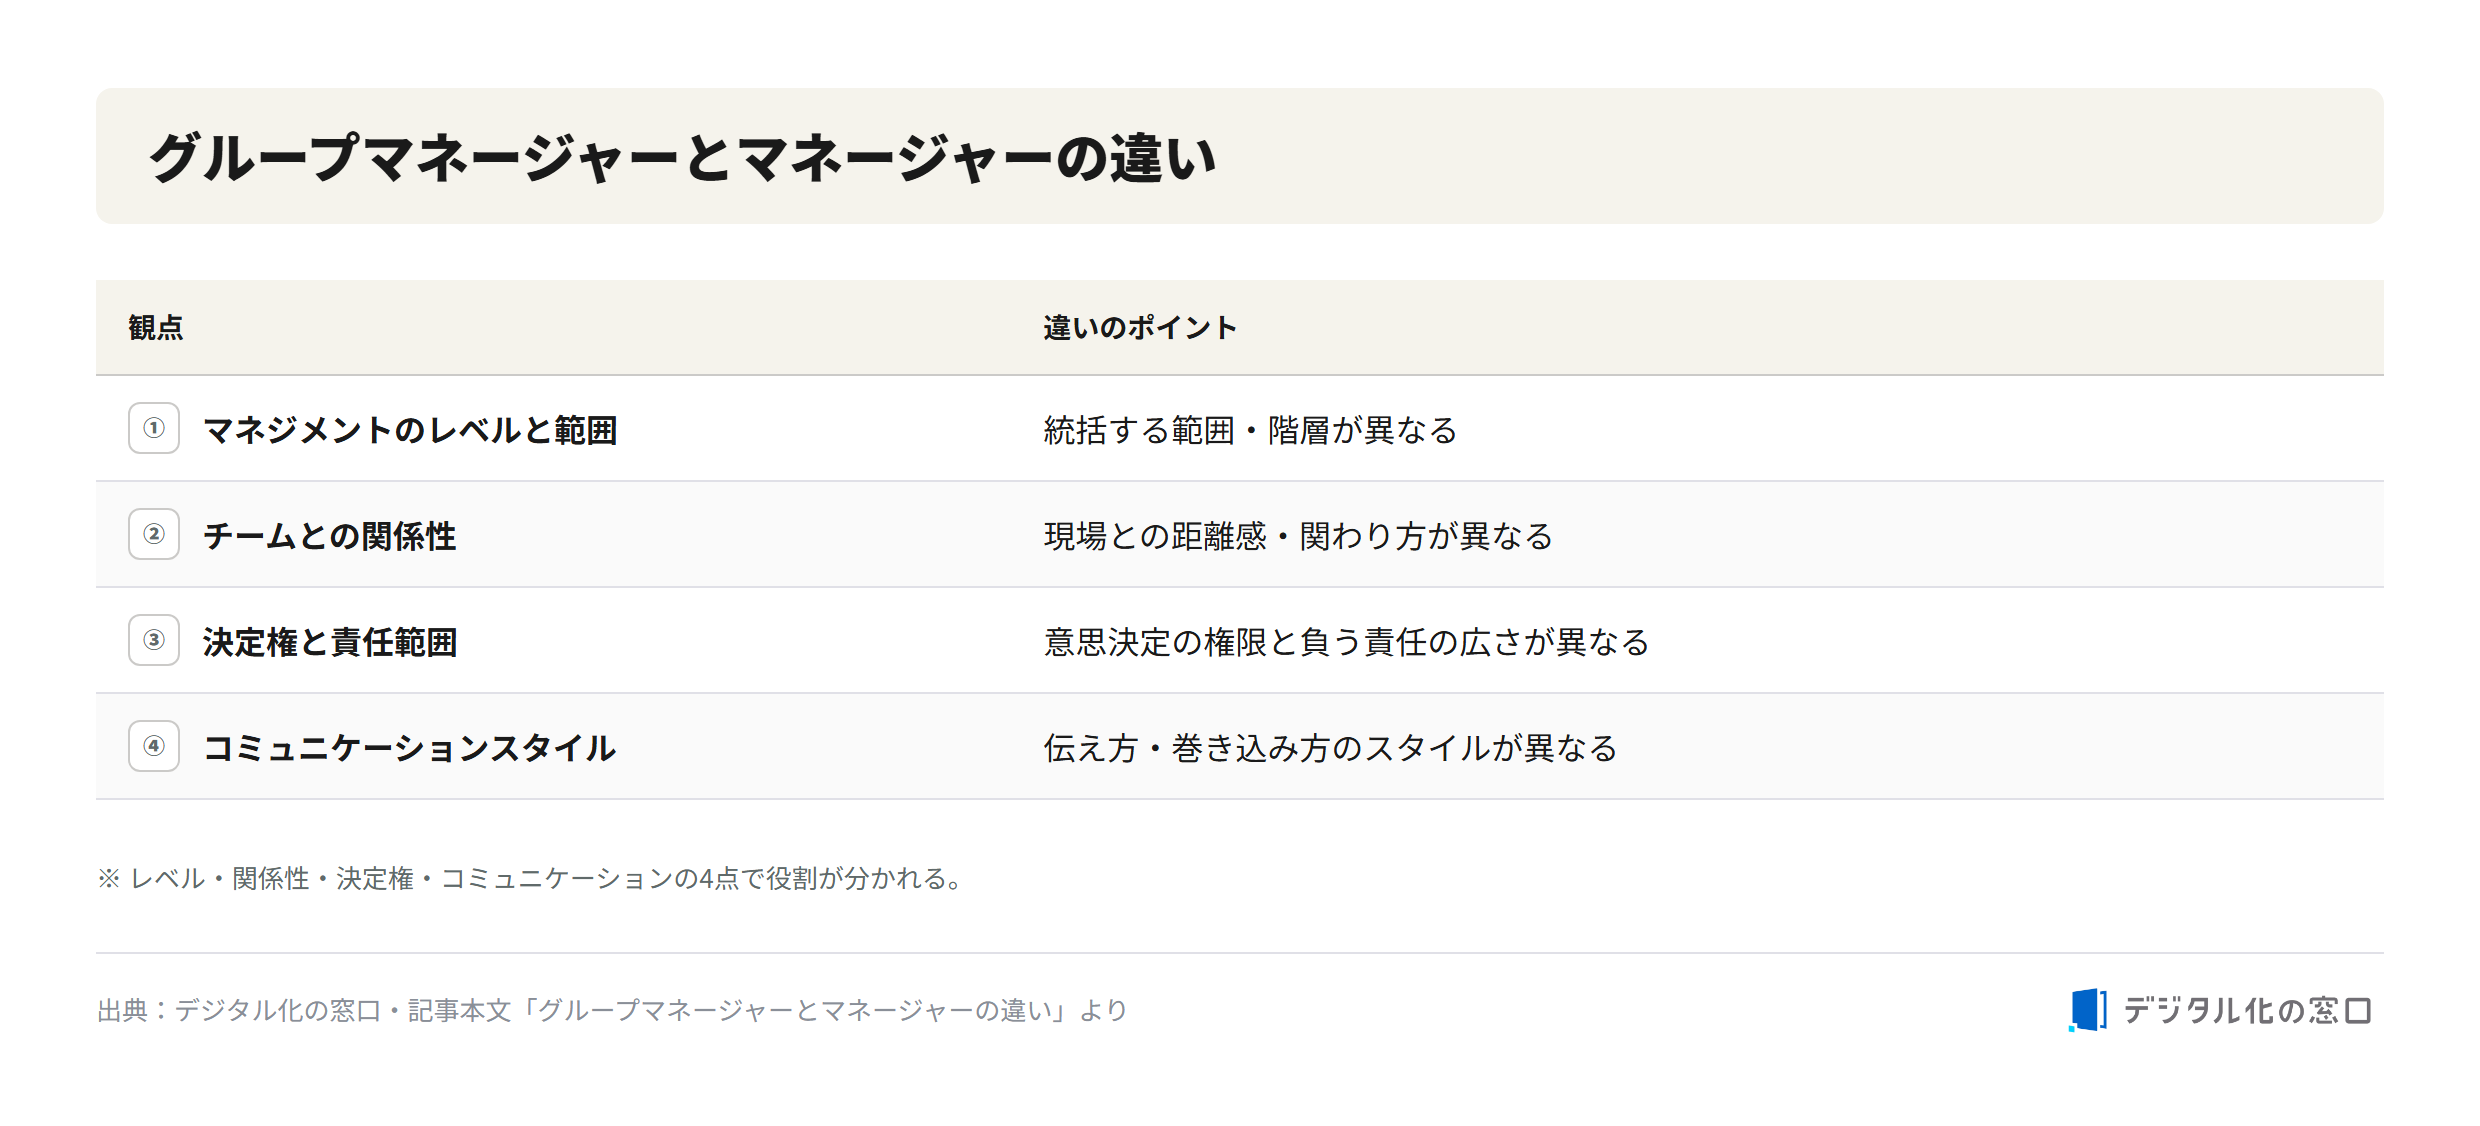This screenshot has width=2480, height=1126.
Task: Click the circled number 3 badge
Action: [154, 640]
